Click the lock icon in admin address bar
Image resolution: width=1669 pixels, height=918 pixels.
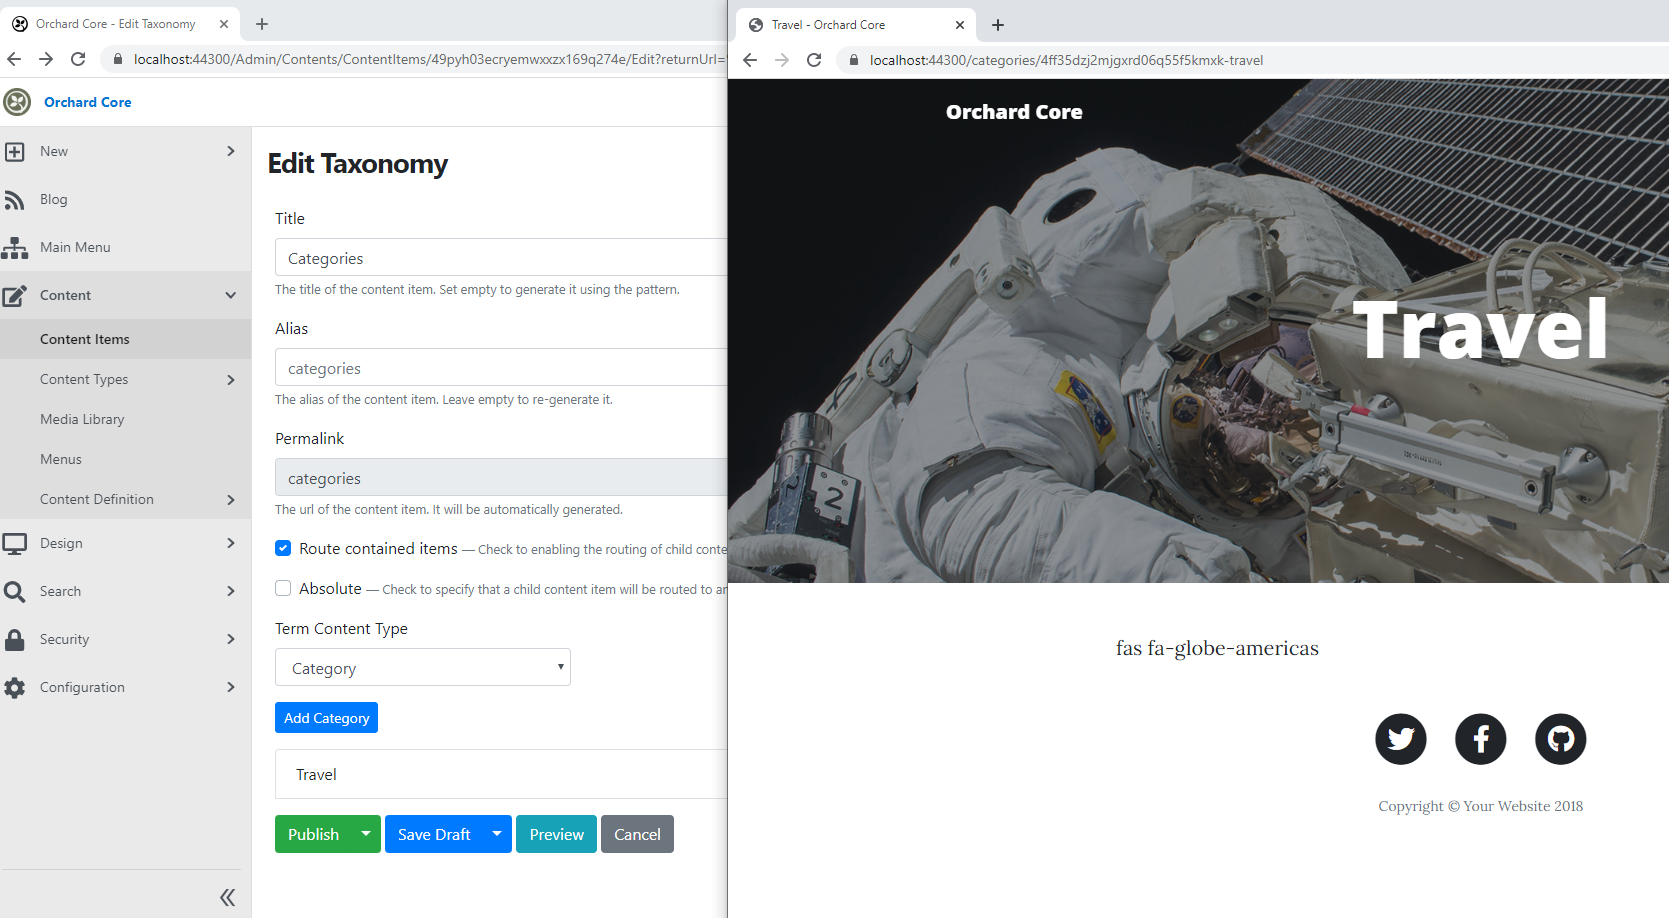pos(117,59)
